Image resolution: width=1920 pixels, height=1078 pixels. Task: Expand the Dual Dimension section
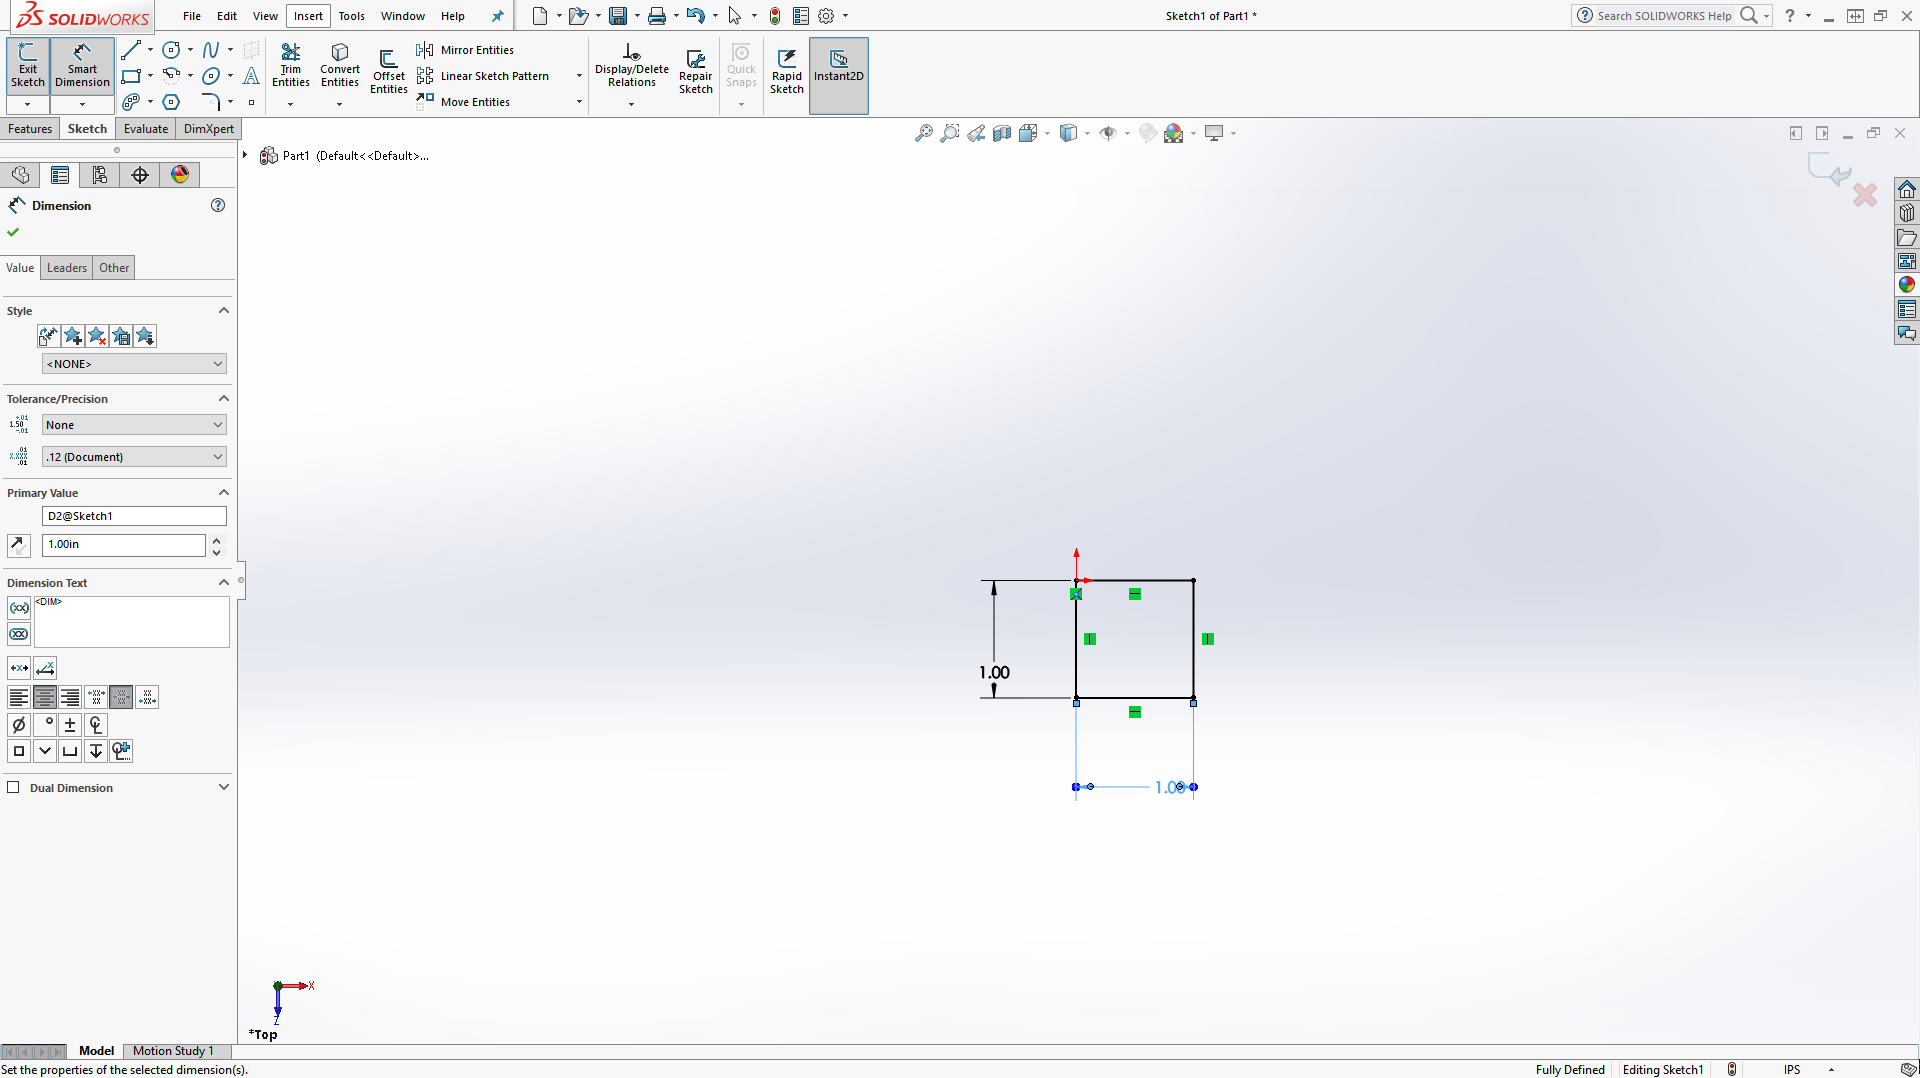[224, 787]
